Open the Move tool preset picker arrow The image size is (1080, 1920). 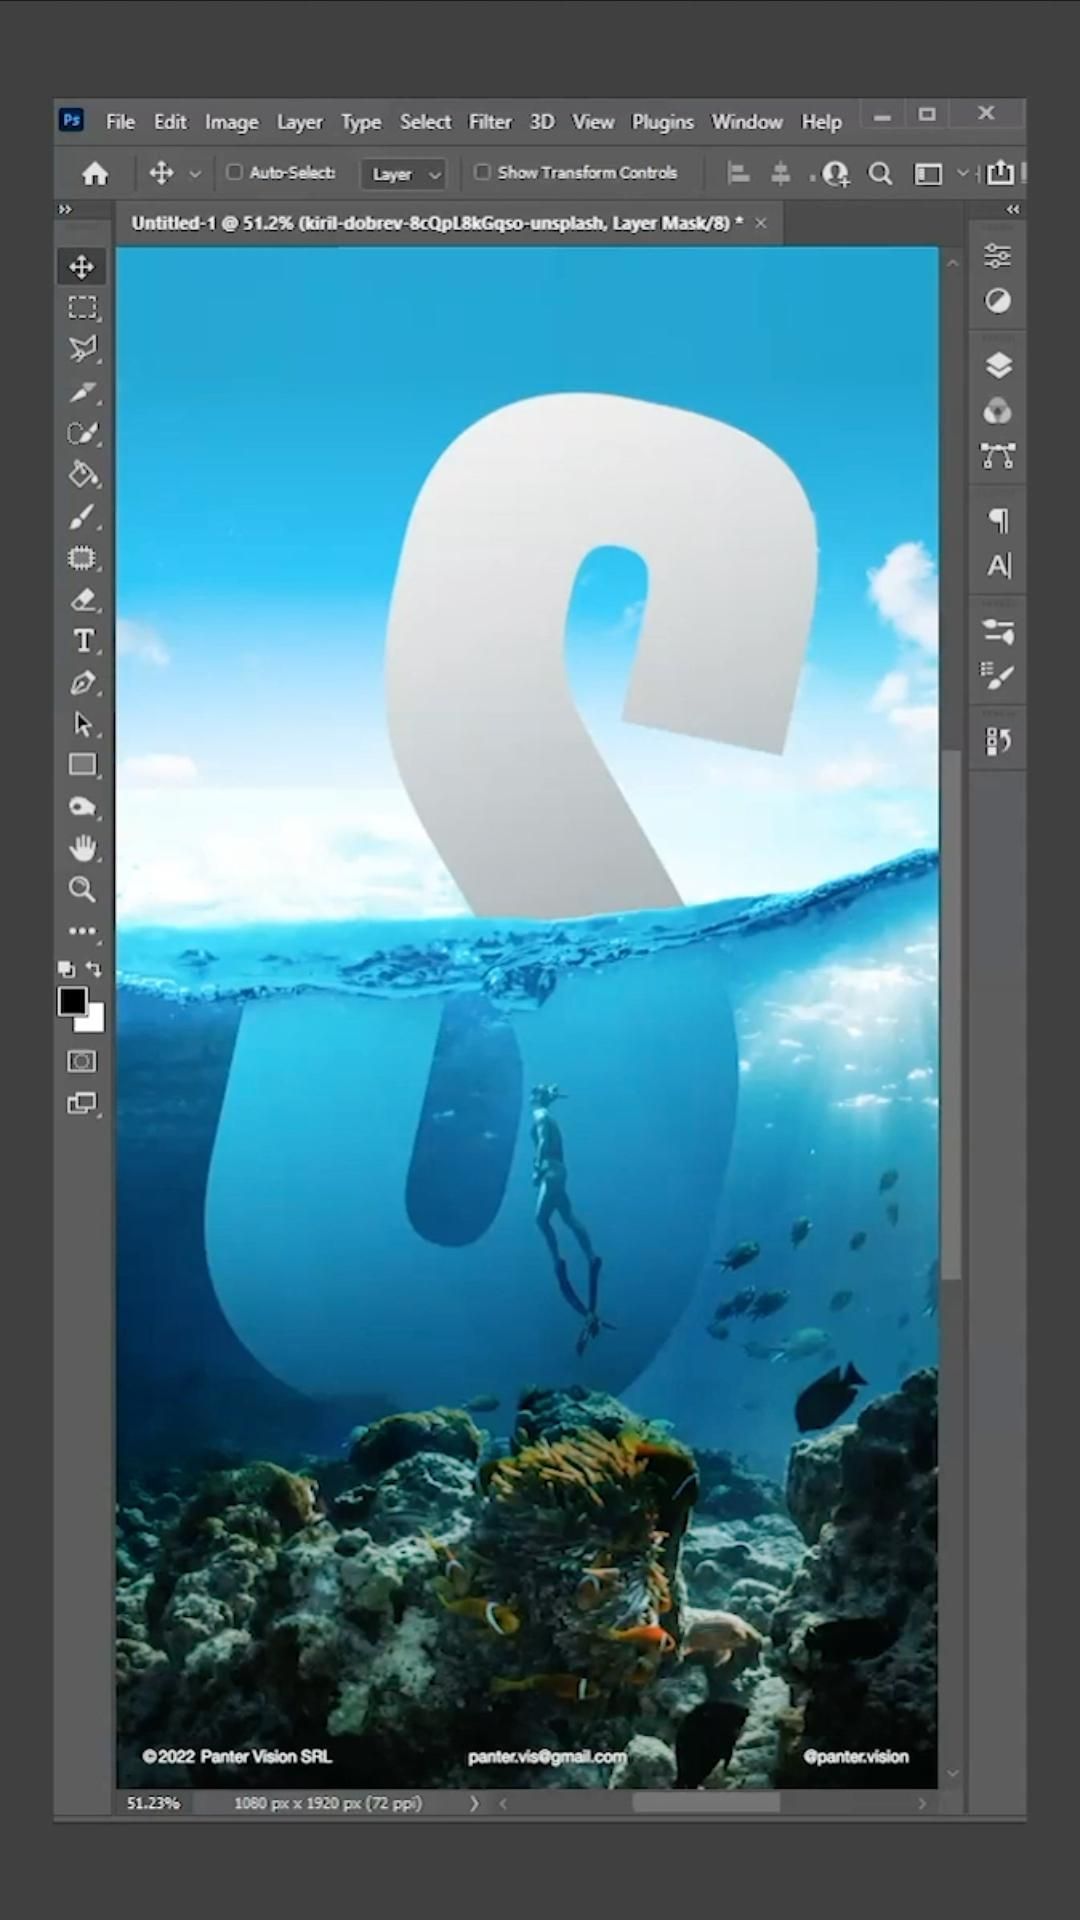point(195,174)
